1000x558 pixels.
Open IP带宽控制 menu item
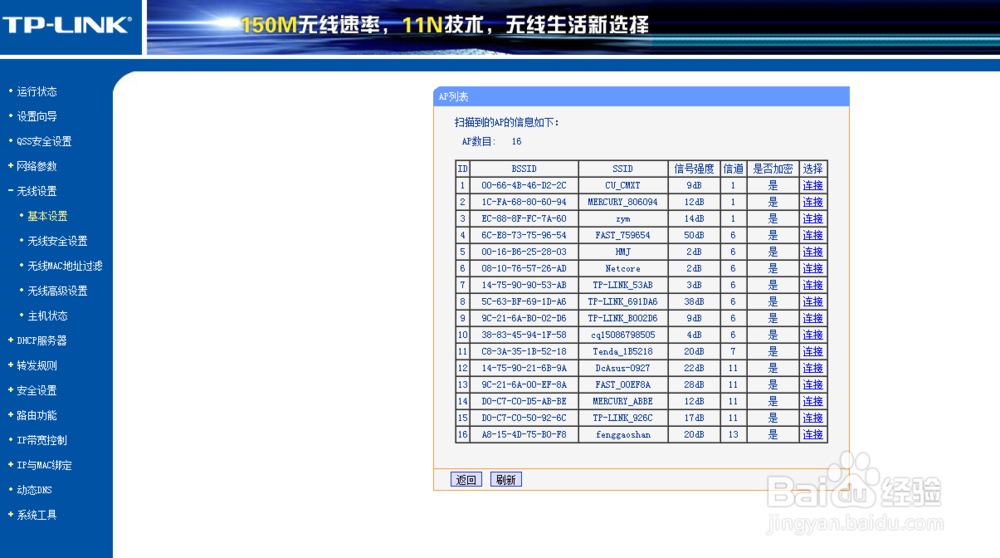click(41, 439)
